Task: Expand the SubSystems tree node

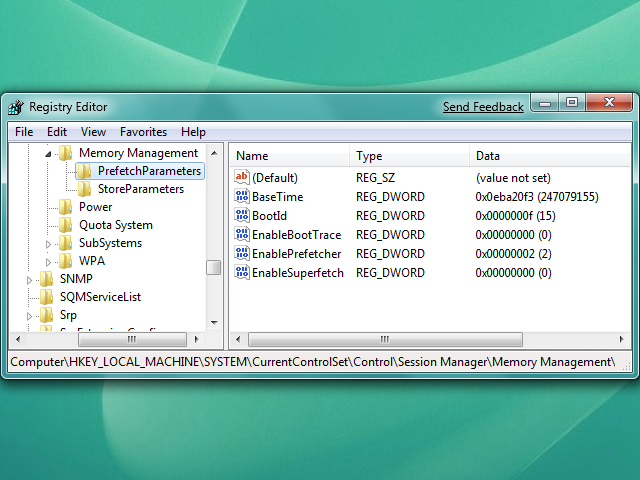Action: pyautogui.click(x=48, y=244)
